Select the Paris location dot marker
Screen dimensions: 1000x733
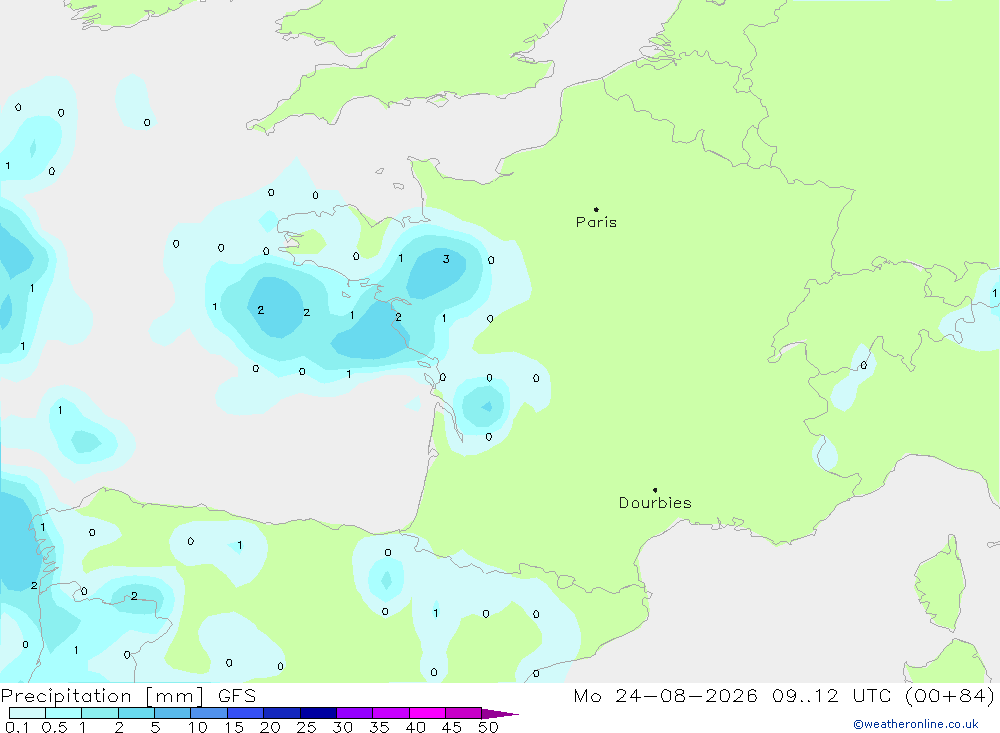point(596,209)
